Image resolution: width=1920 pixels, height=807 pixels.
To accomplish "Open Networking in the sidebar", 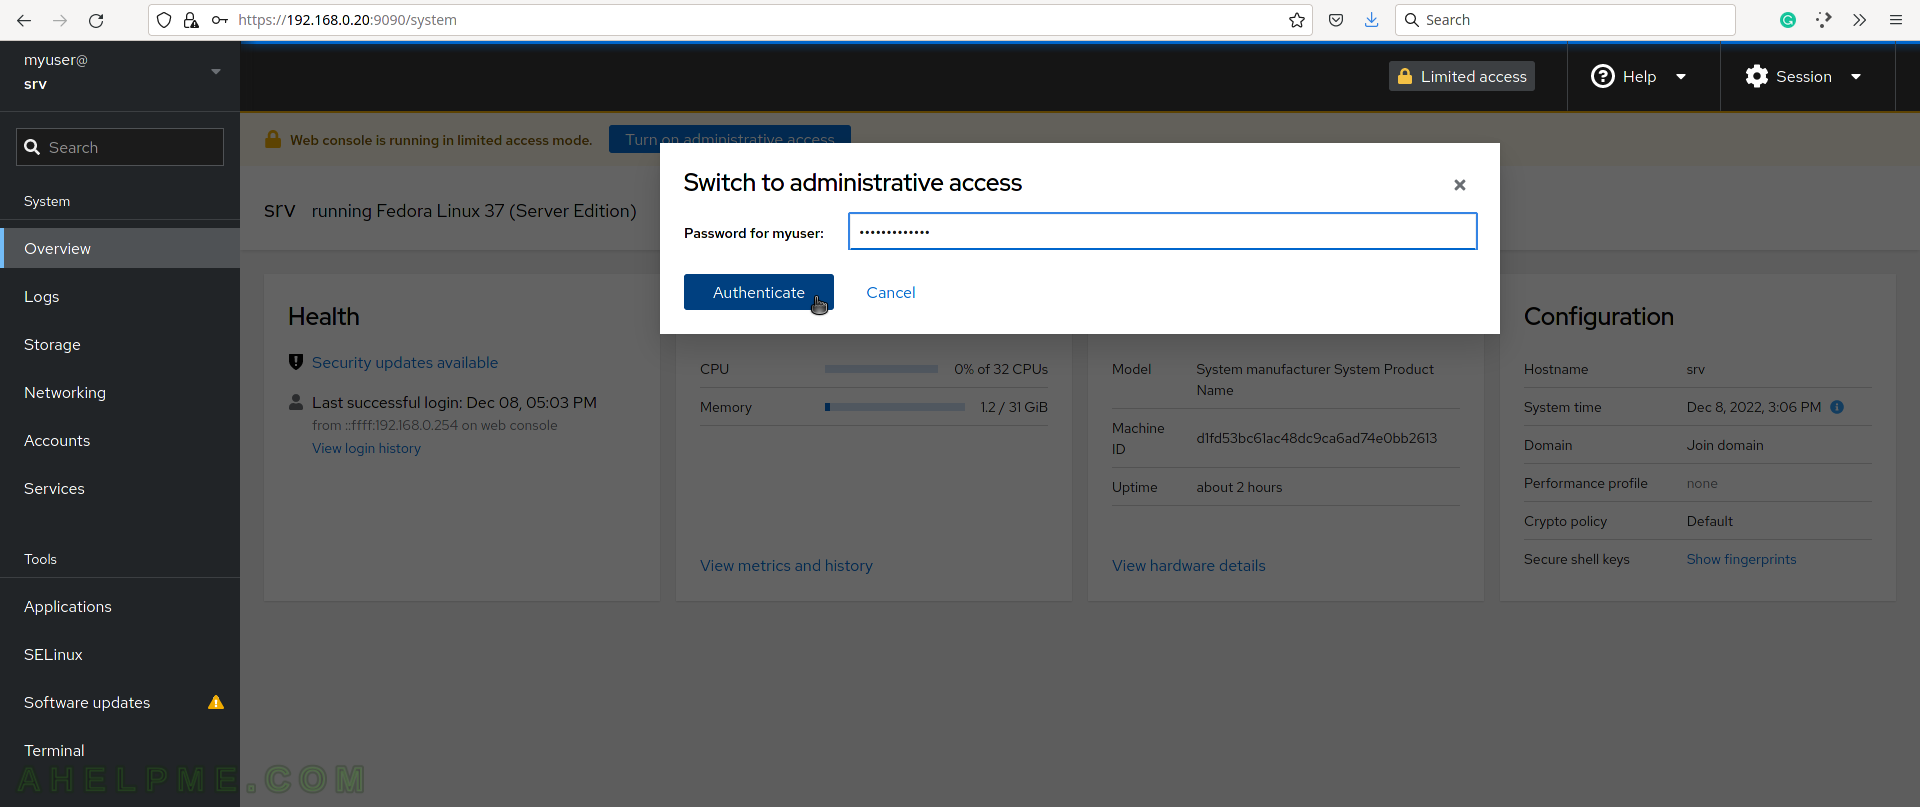I will [120, 392].
